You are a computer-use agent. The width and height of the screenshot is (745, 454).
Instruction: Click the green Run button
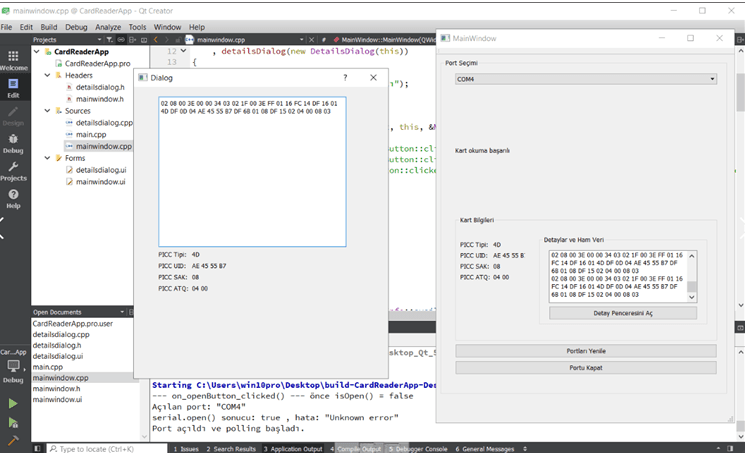coord(13,404)
